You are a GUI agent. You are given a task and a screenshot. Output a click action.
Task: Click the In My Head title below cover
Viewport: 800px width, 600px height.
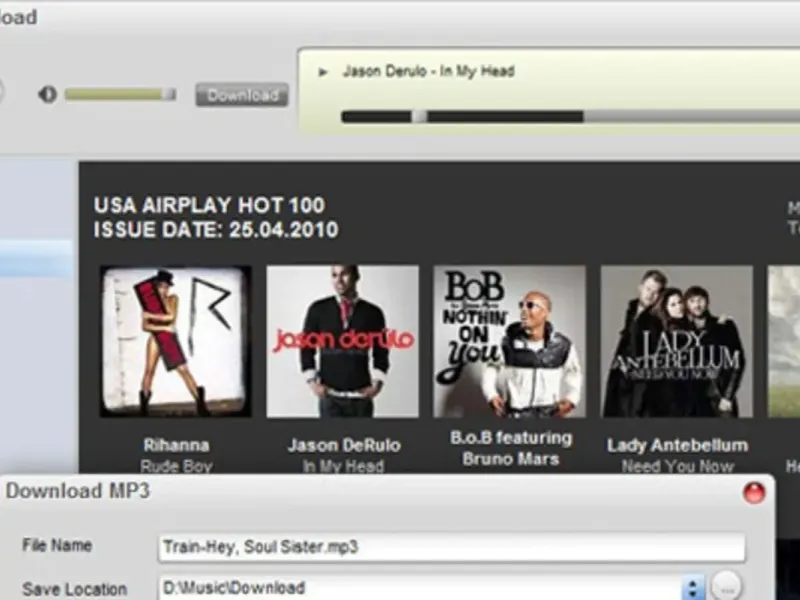click(x=343, y=466)
